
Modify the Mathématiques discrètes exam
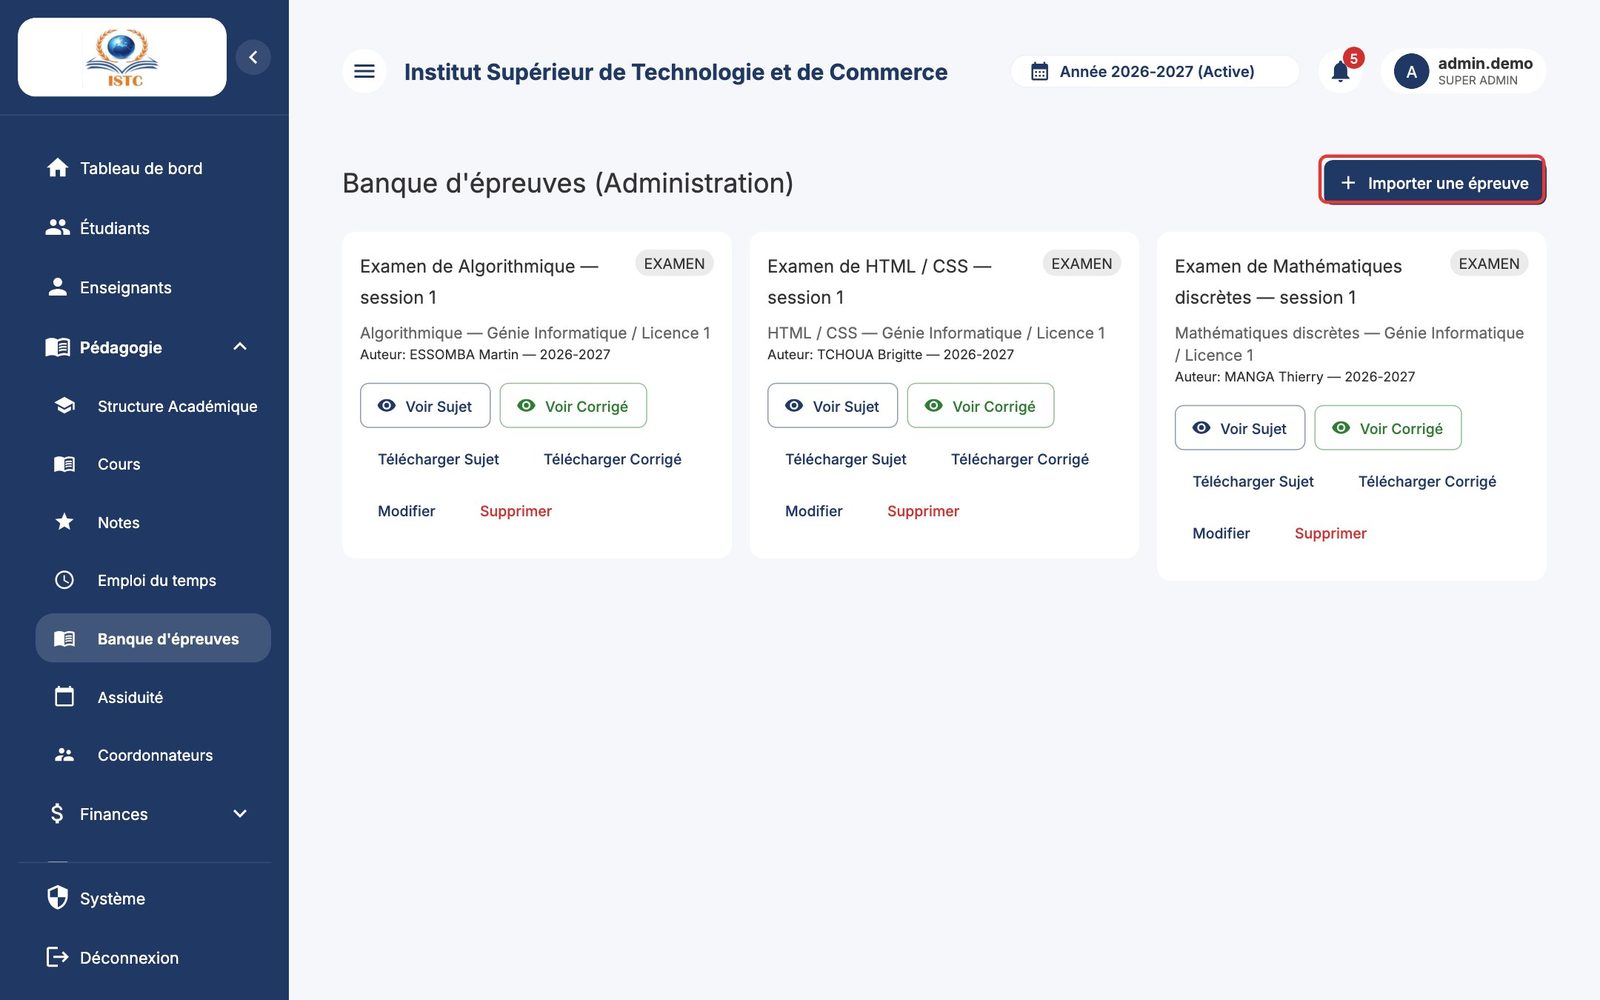[1221, 533]
